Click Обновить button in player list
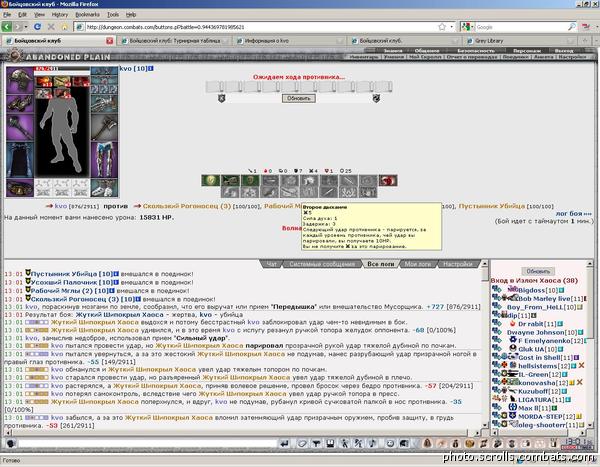 [x=538, y=271]
